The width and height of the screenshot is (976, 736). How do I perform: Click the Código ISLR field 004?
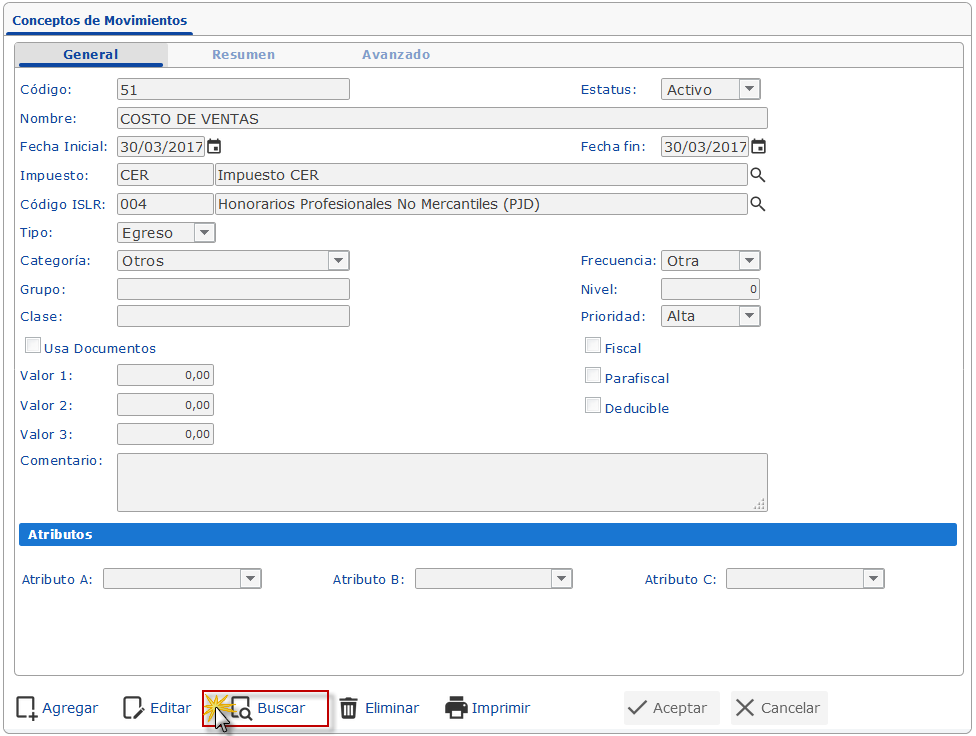166,204
